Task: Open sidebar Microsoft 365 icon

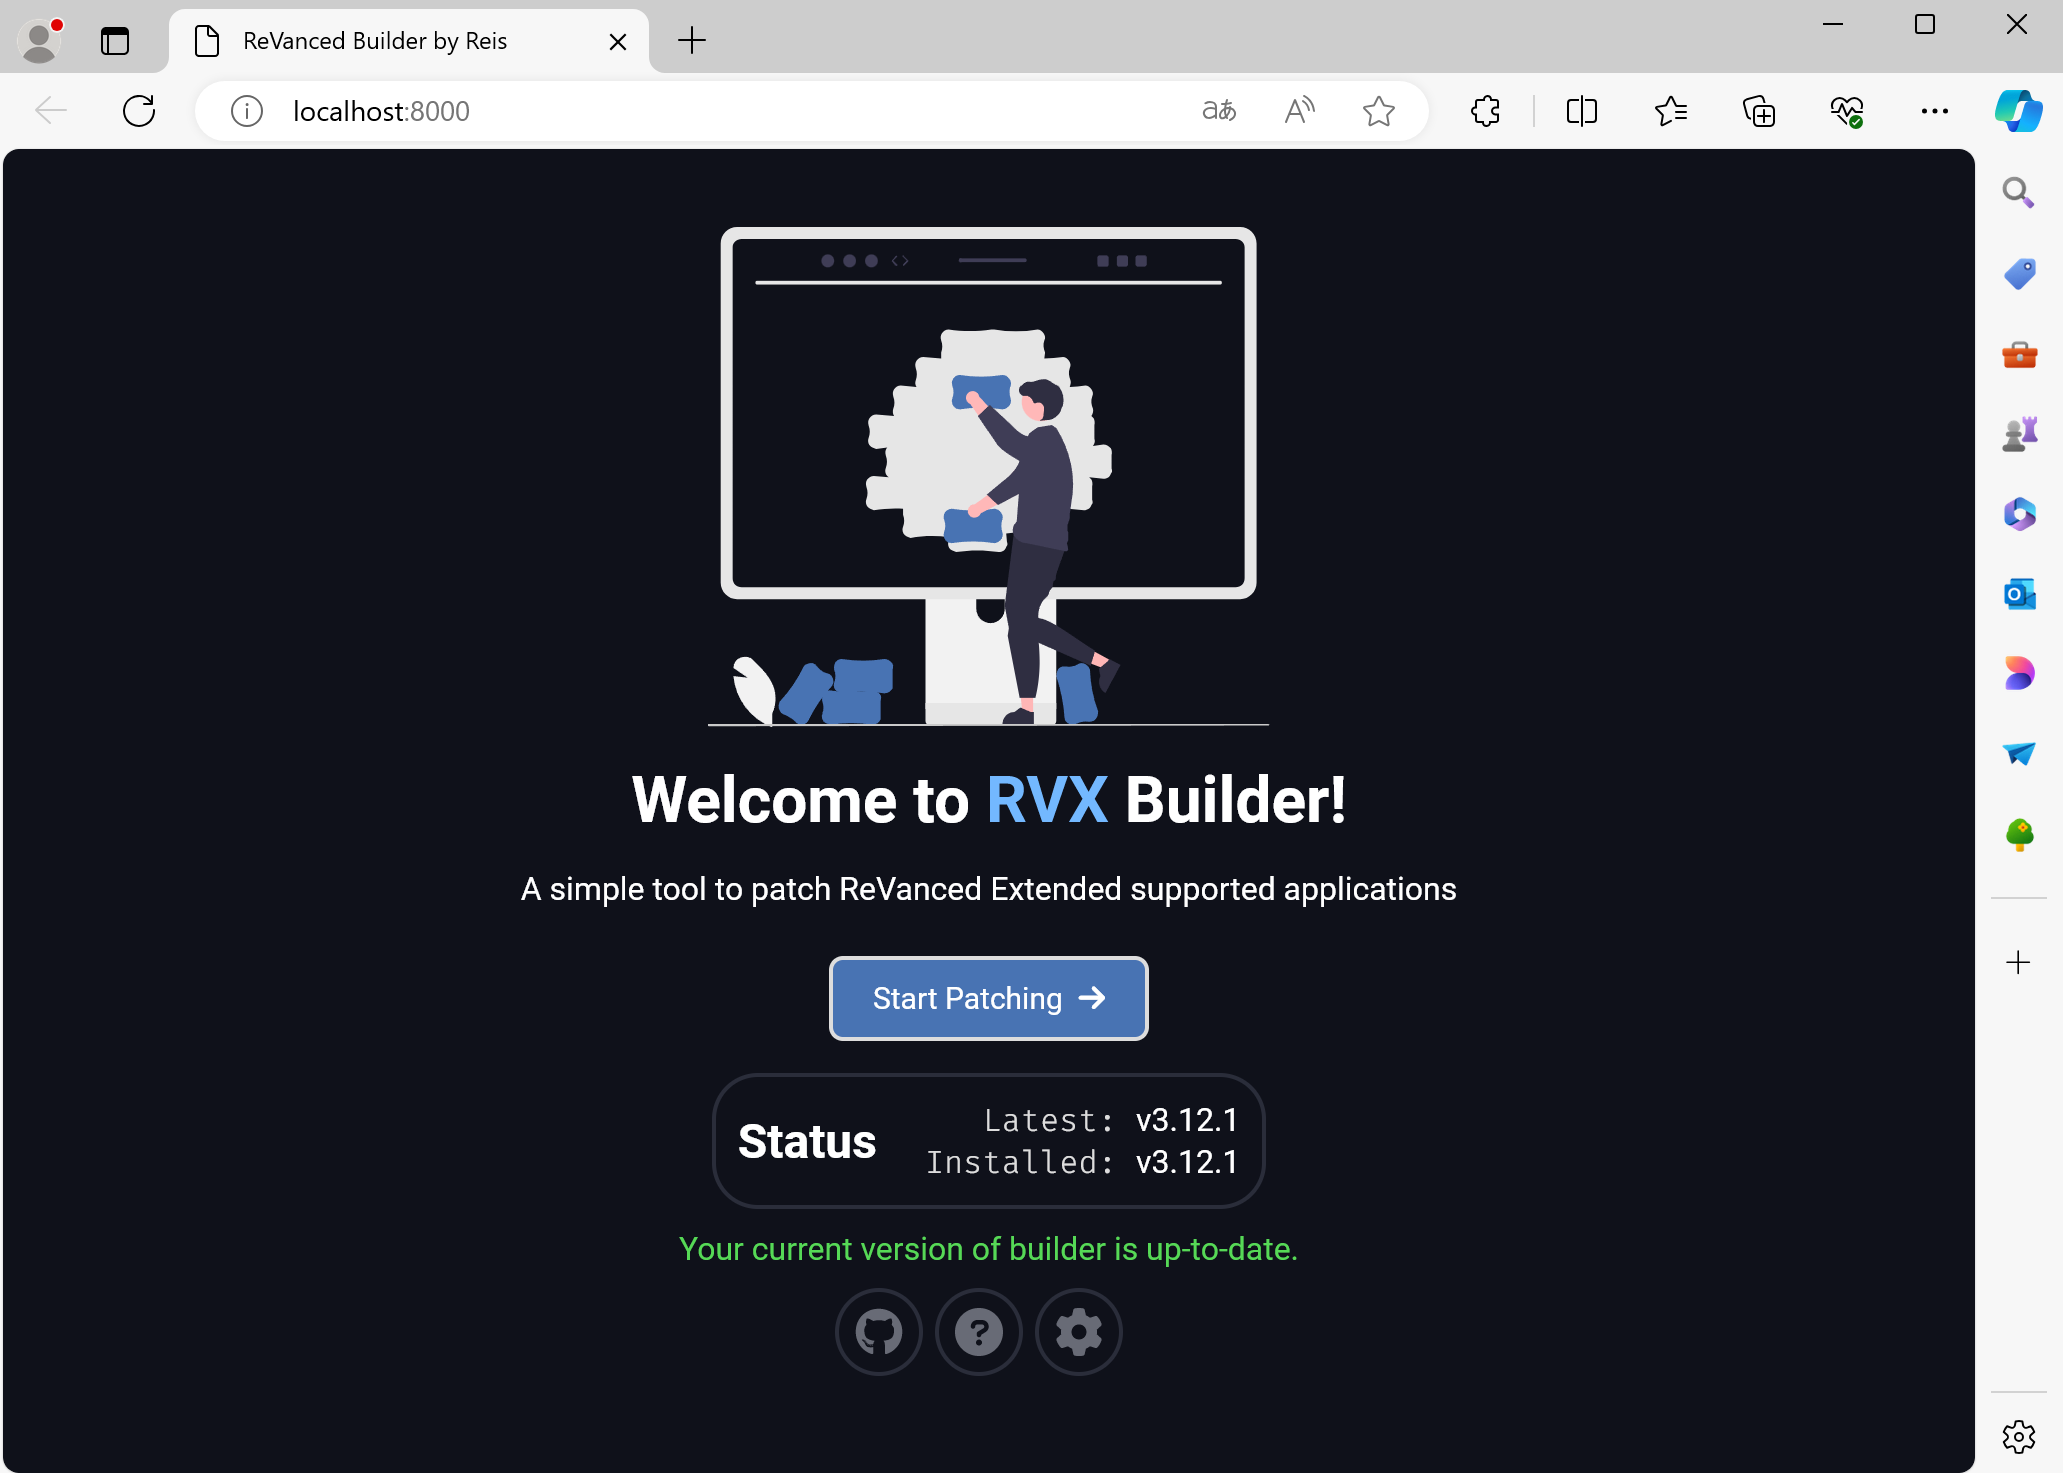Action: tap(2018, 514)
